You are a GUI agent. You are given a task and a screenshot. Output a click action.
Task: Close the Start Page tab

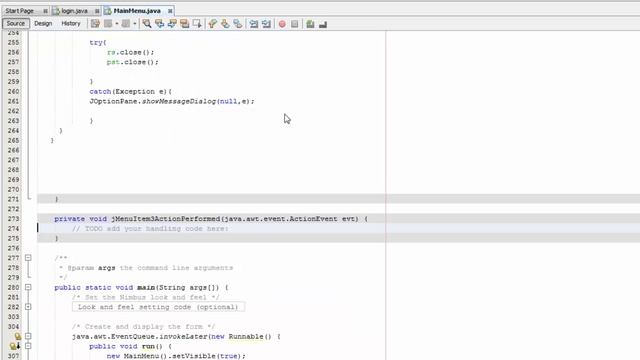pyautogui.click(x=45, y=11)
